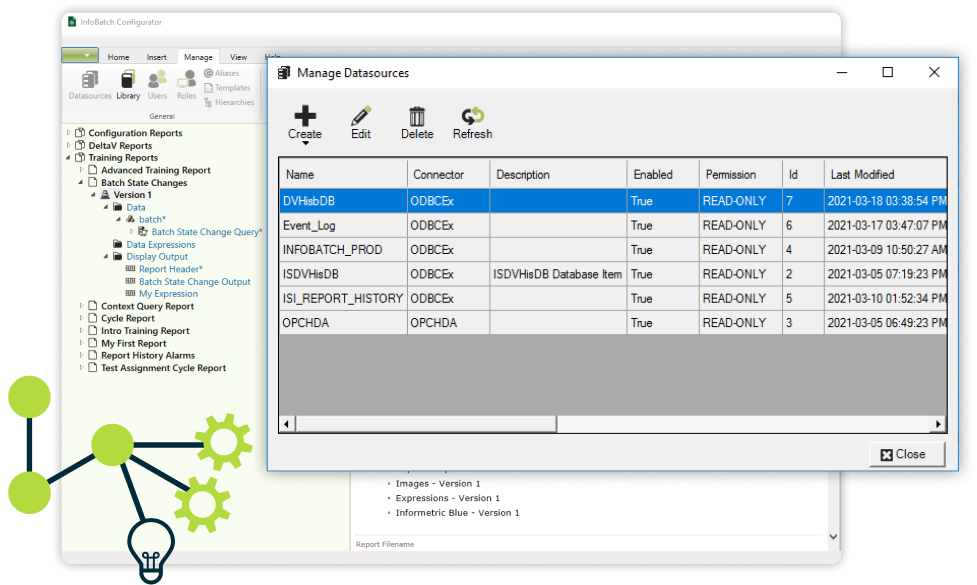Expand the Configuration Reports tree node
The image size is (977, 585).
[69, 133]
